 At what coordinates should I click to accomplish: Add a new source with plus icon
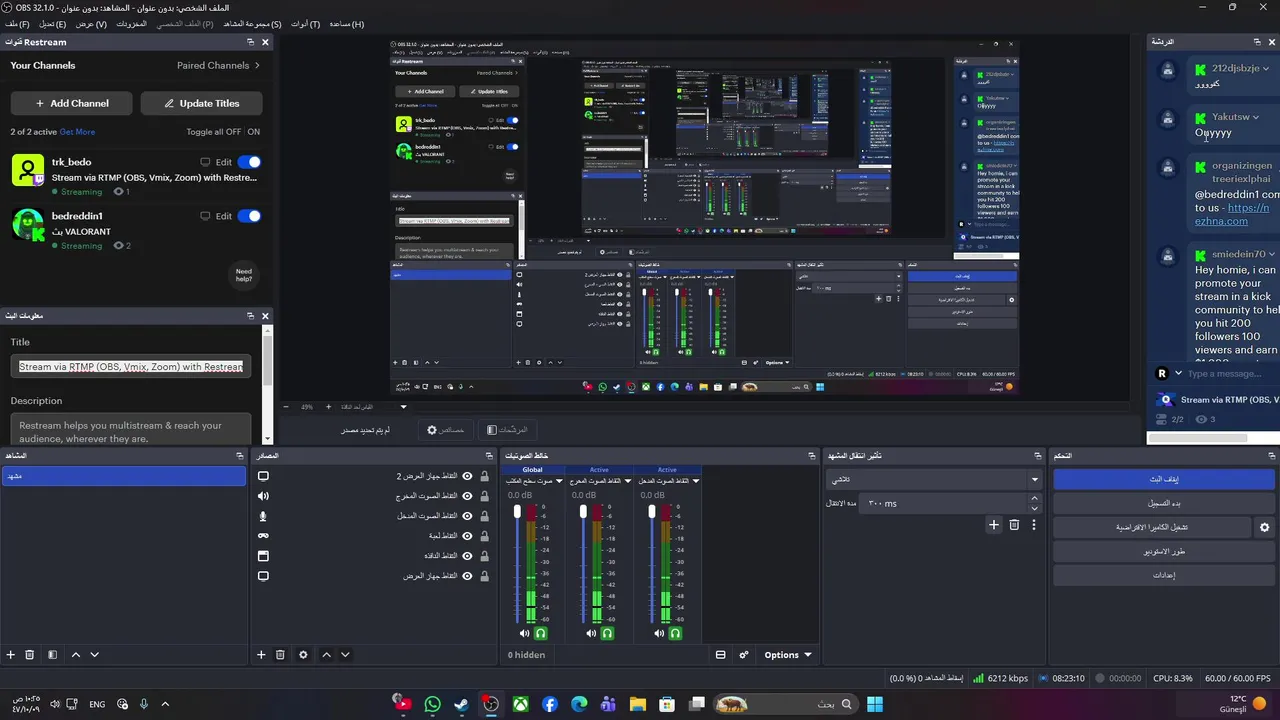click(x=261, y=655)
